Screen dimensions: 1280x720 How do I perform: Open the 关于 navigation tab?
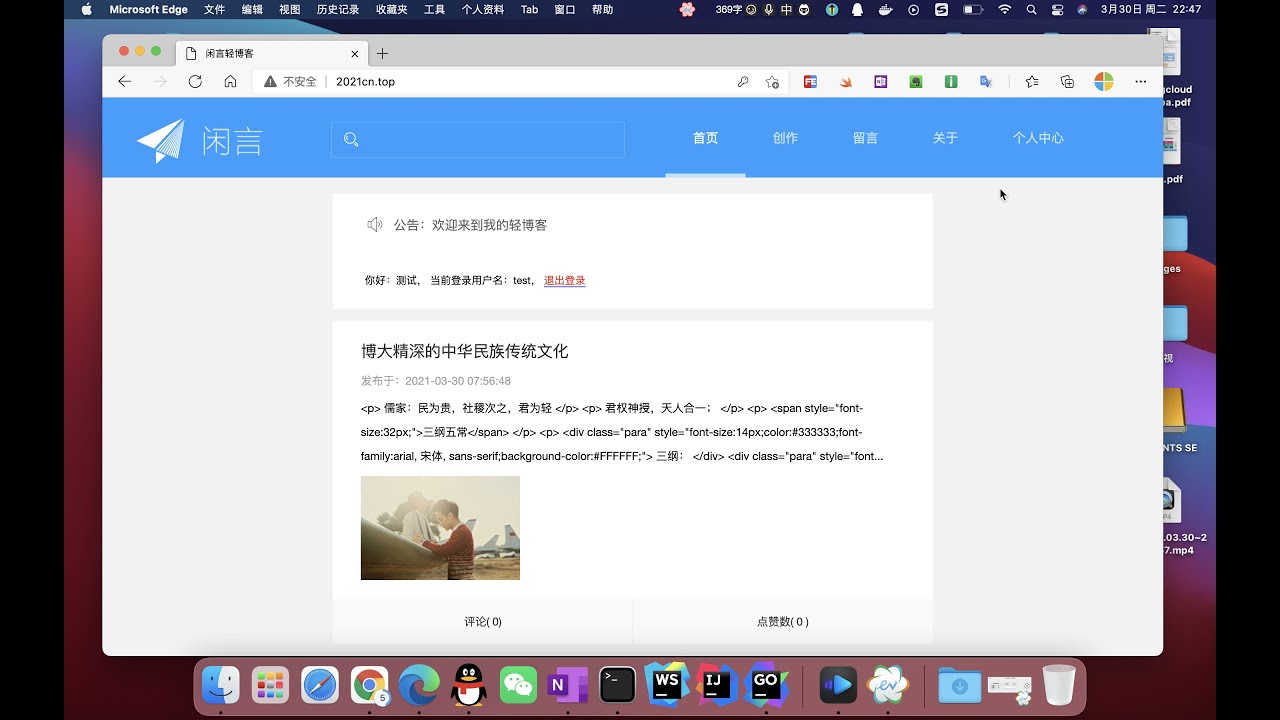[x=945, y=138]
